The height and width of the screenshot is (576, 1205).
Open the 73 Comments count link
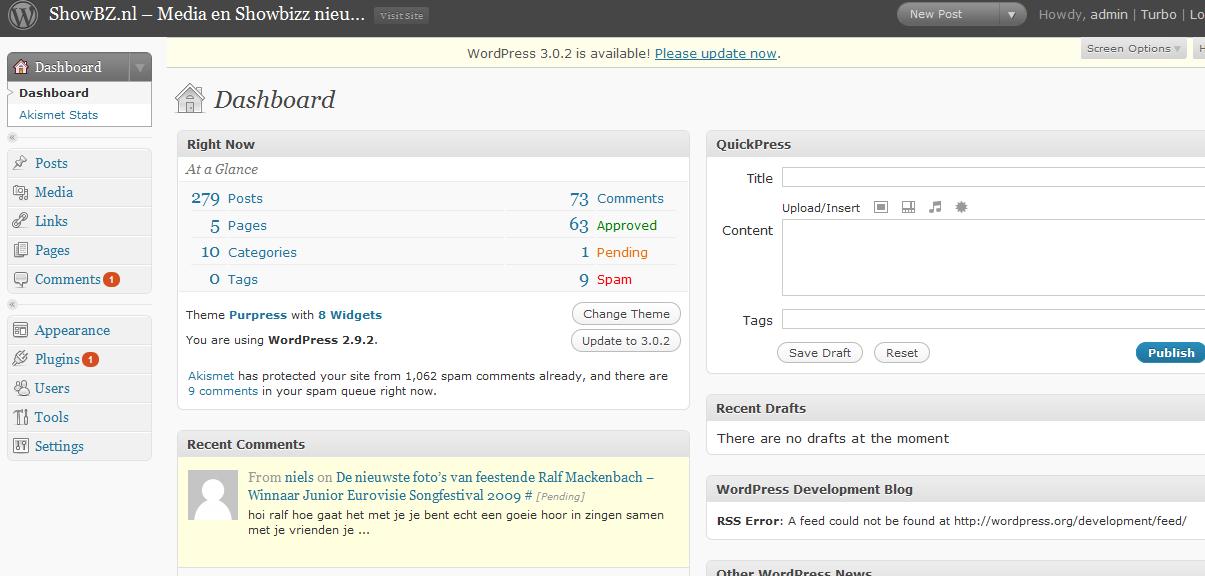(616, 198)
